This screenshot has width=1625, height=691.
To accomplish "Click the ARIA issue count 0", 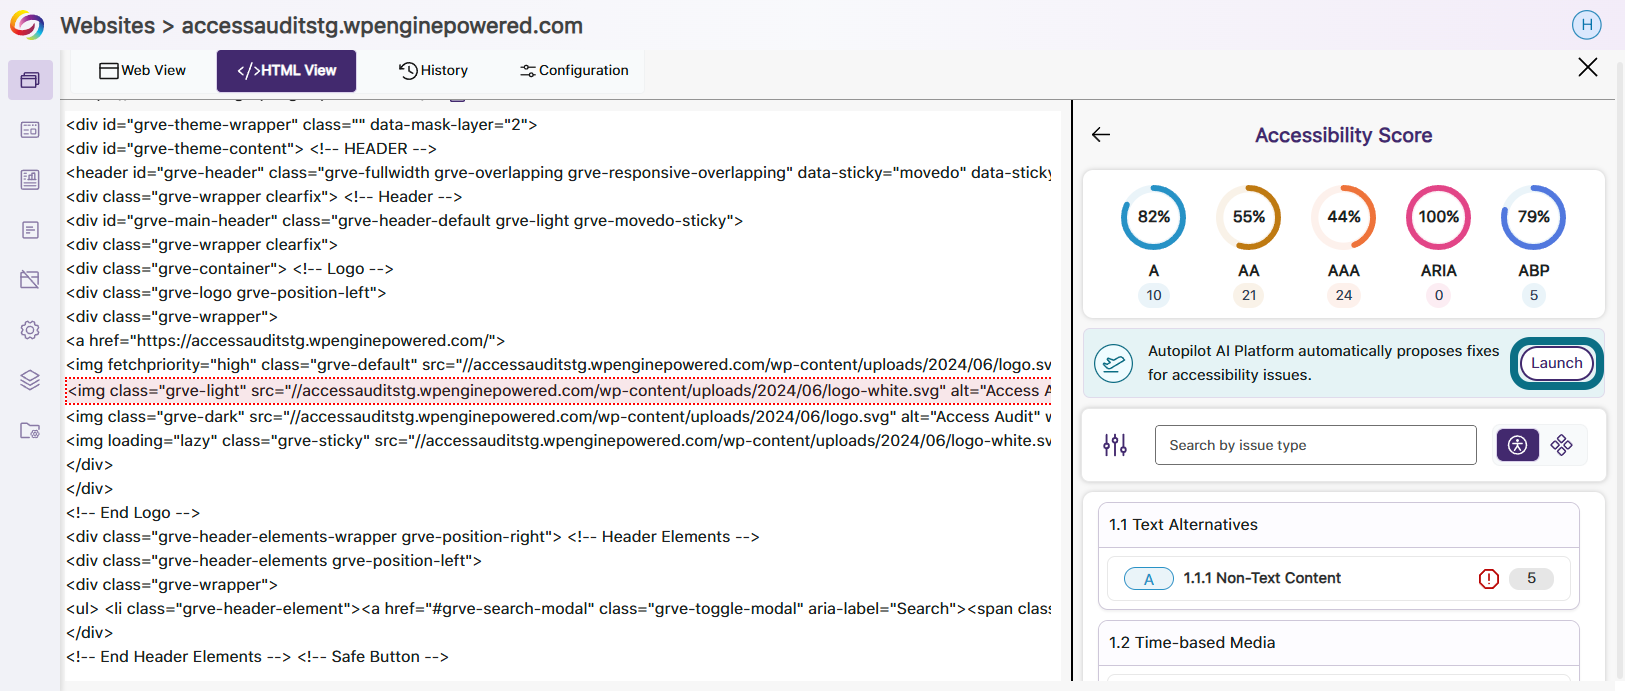I will 1439,295.
